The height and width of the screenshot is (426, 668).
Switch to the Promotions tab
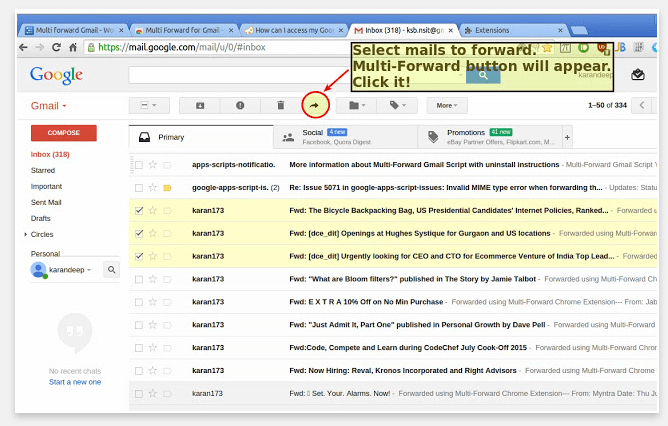click(490, 137)
